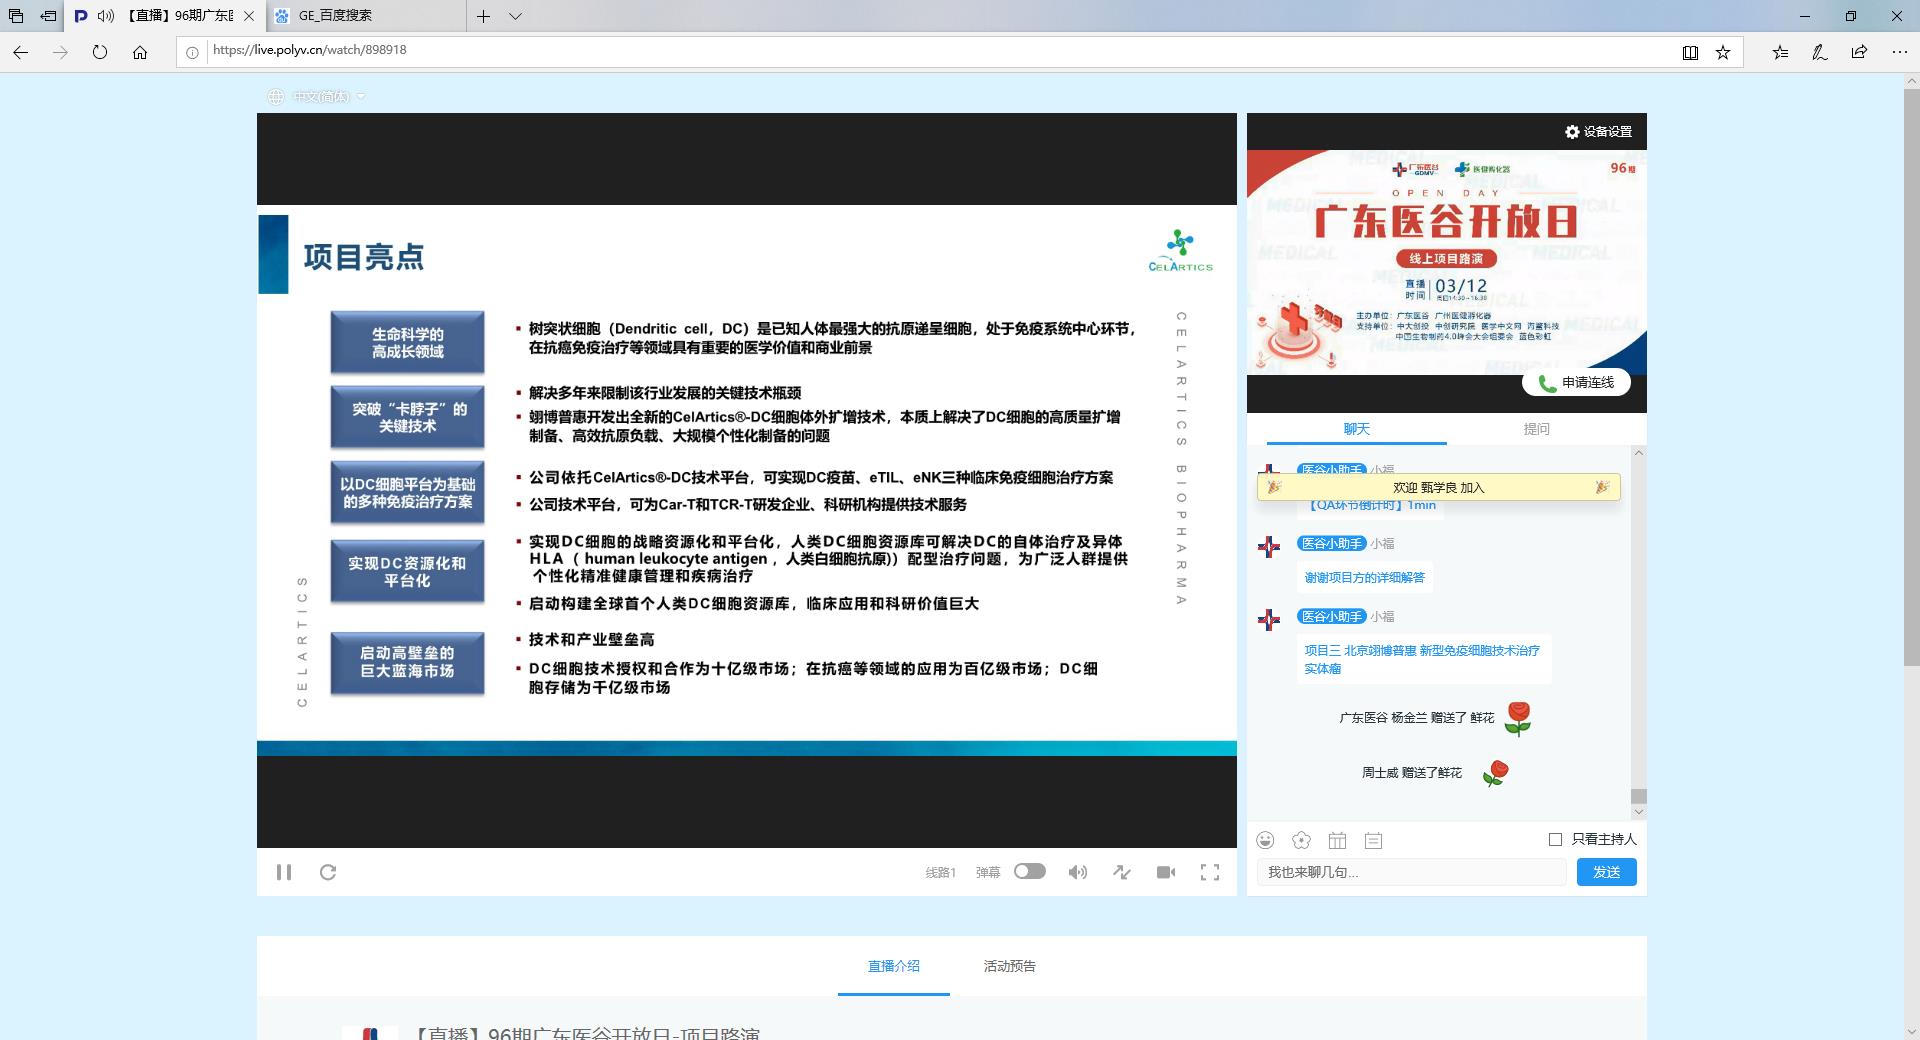This screenshot has width=1920, height=1040.
Task: Click the chat message input field
Action: [1411, 872]
